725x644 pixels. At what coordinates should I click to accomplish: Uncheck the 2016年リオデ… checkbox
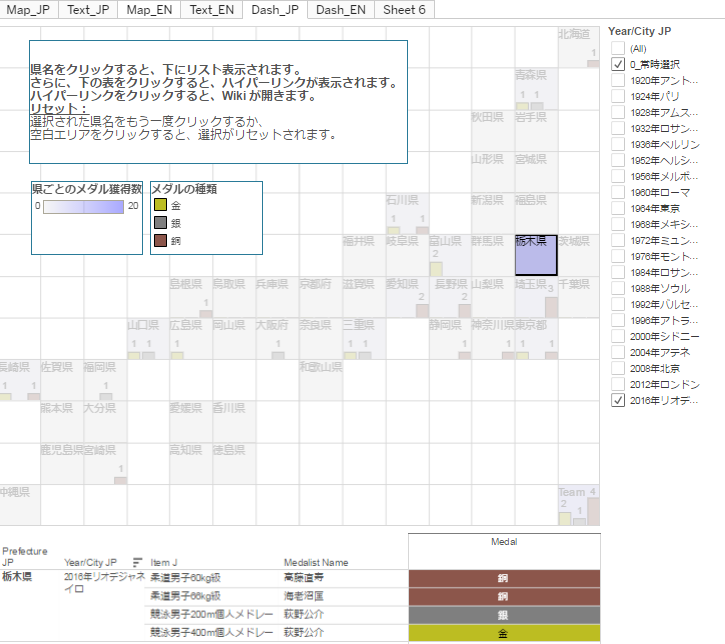[x=618, y=400]
